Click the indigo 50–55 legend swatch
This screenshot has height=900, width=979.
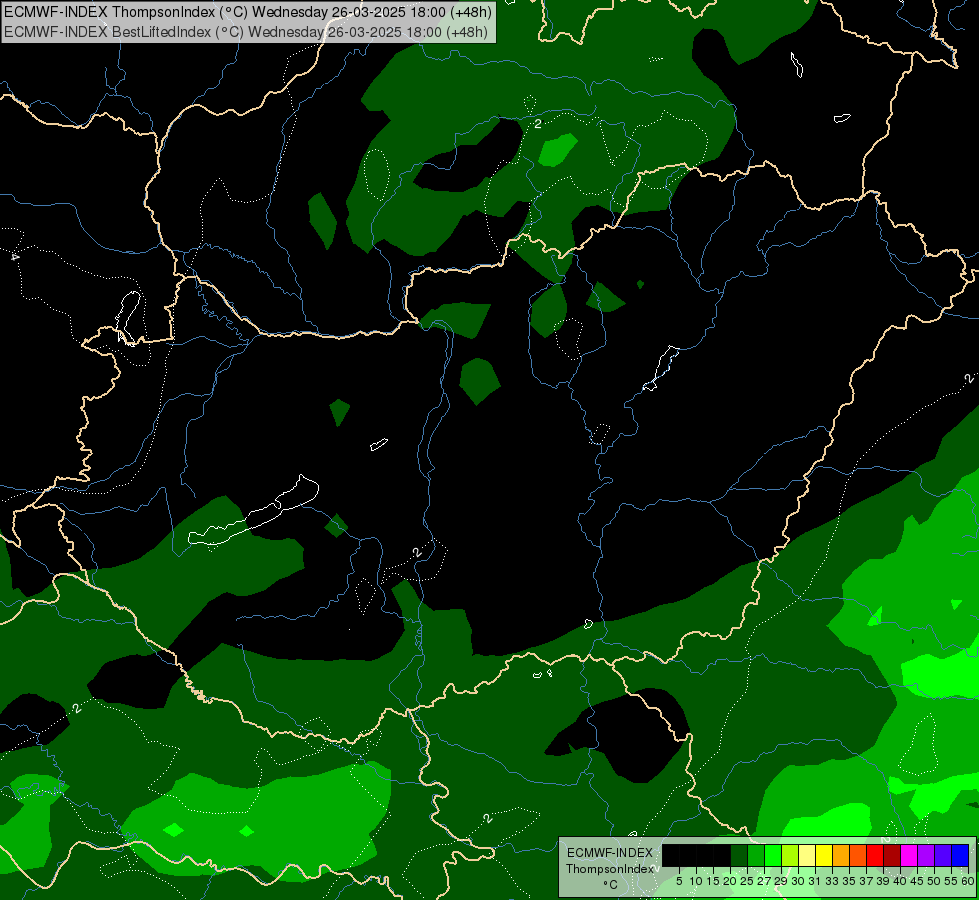943,855
